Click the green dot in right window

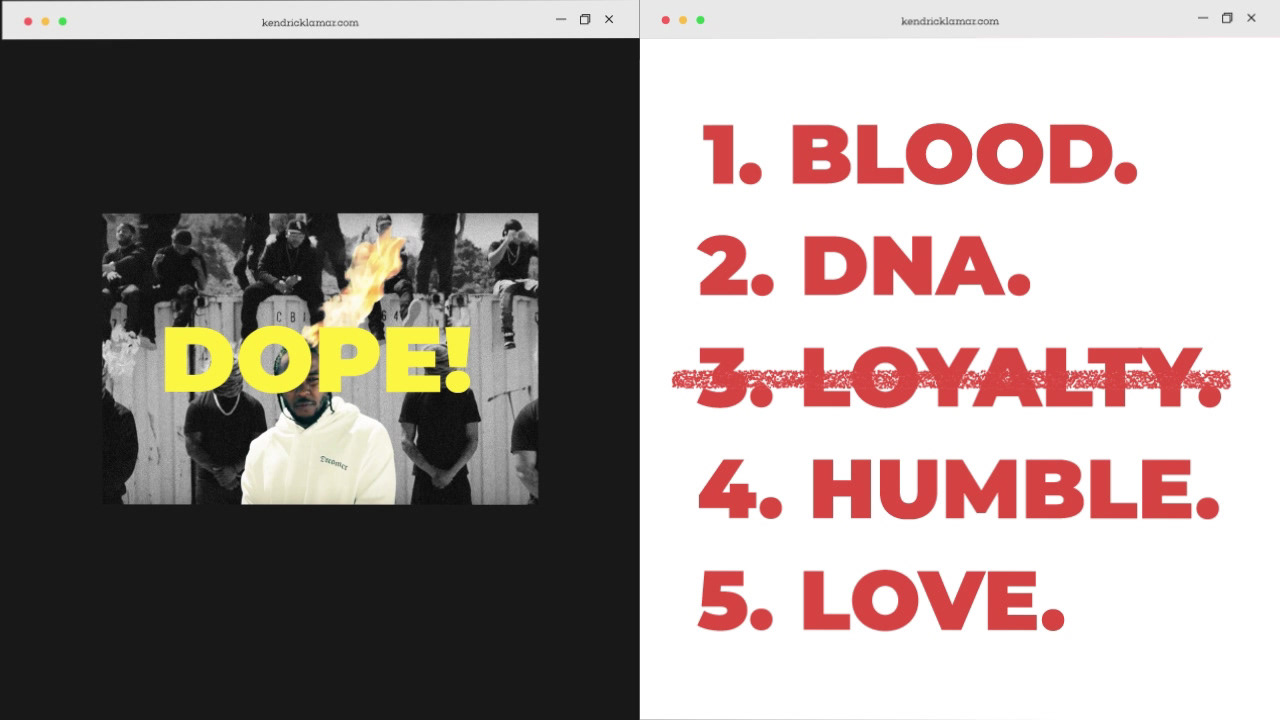[x=700, y=20]
